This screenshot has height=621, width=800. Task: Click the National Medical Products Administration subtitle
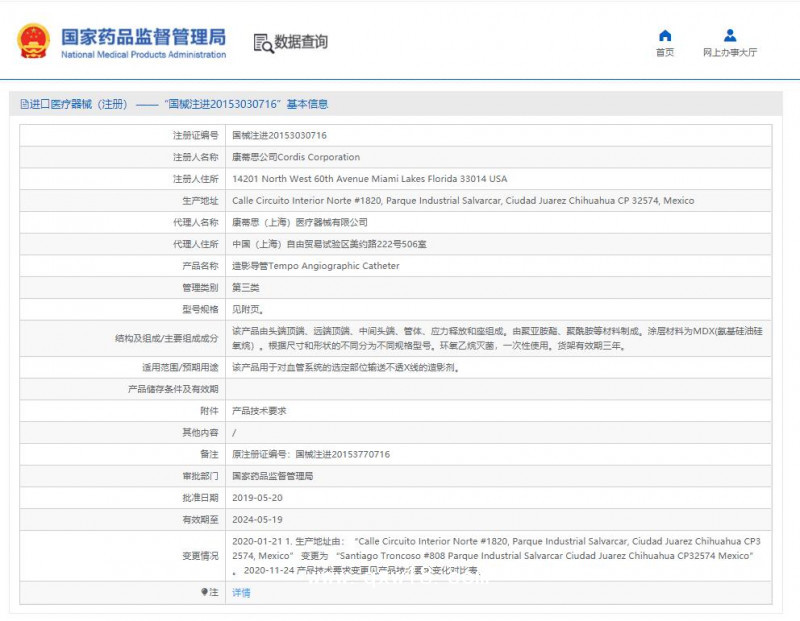[144, 55]
